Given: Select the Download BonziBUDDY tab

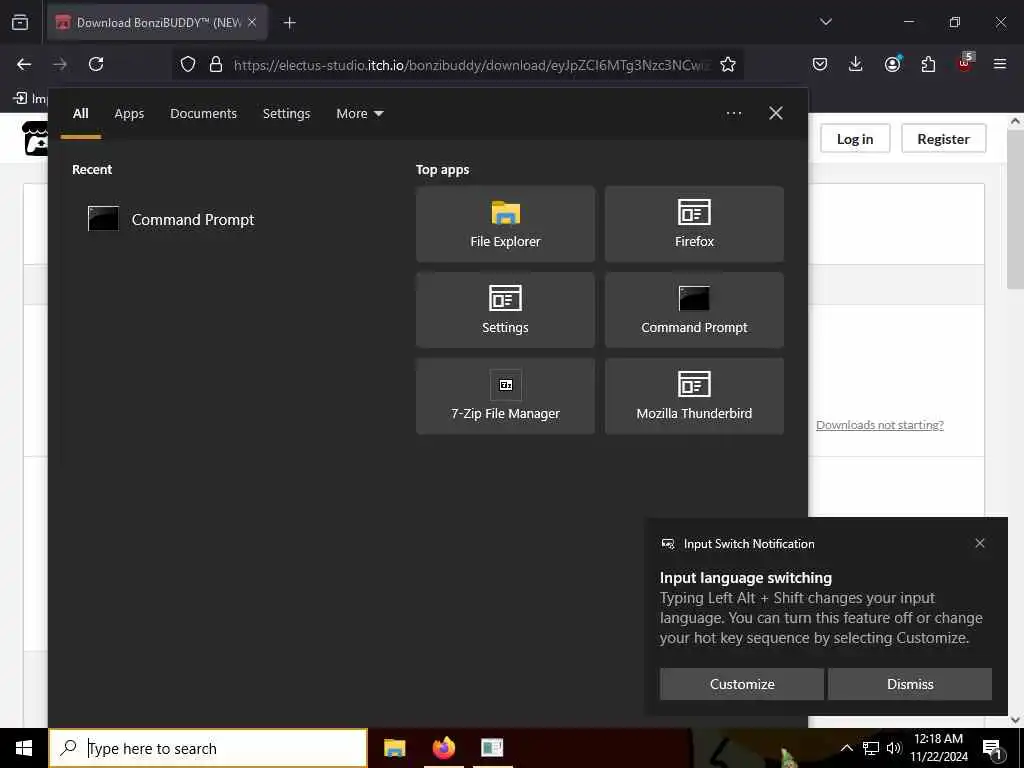Looking at the screenshot, I should point(157,22).
